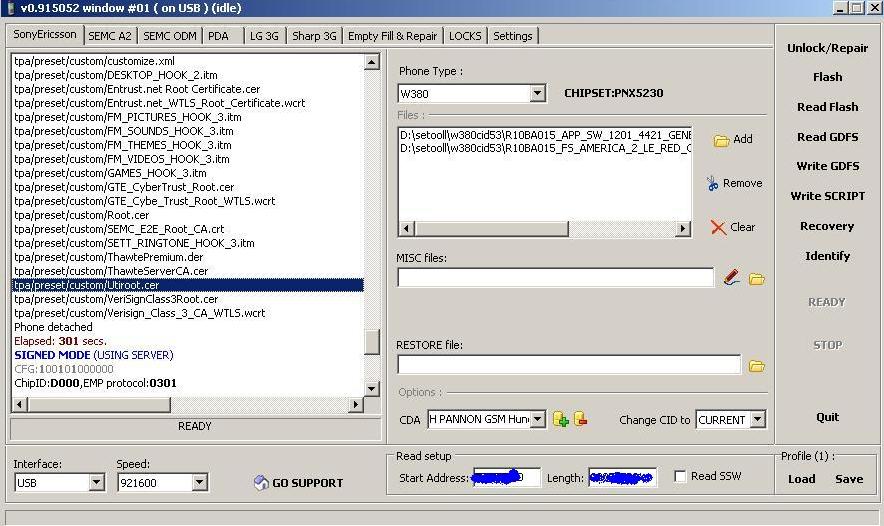Open the LOCKS tab
This screenshot has height=526, width=884.
click(x=465, y=36)
